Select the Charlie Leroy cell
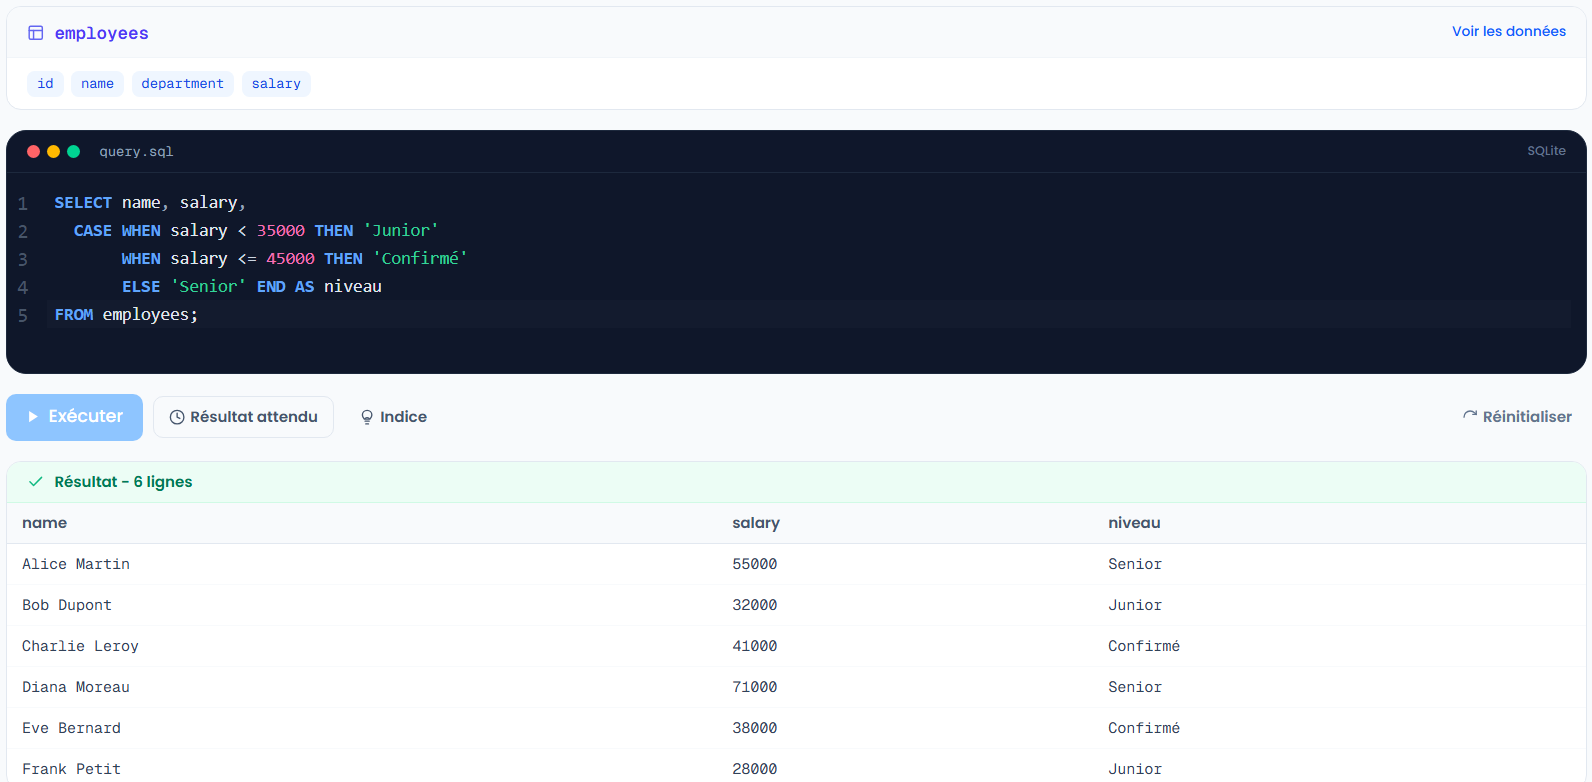This screenshot has height=782, width=1592. (x=80, y=646)
